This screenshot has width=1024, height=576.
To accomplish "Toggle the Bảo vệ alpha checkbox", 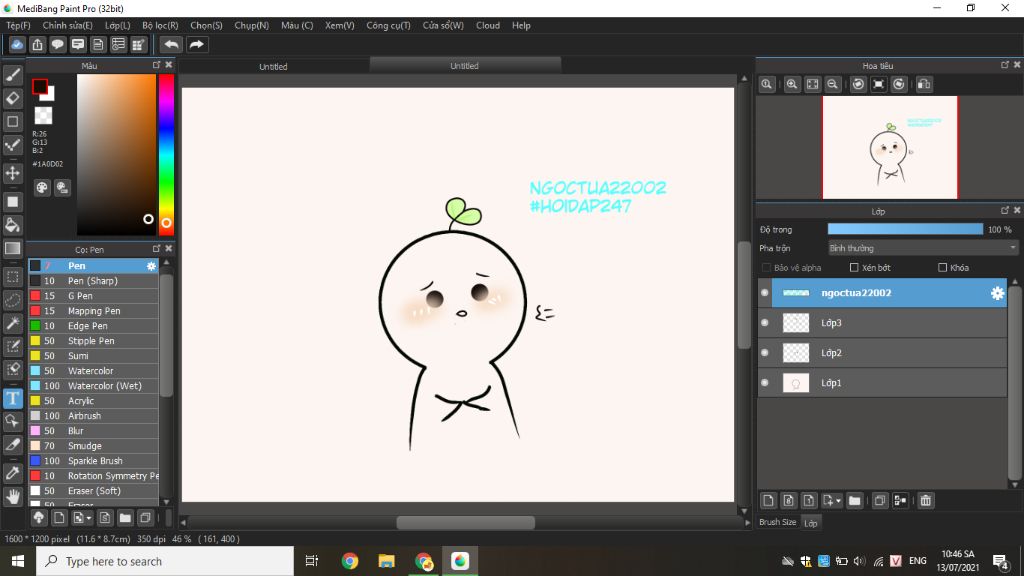I will (x=767, y=268).
